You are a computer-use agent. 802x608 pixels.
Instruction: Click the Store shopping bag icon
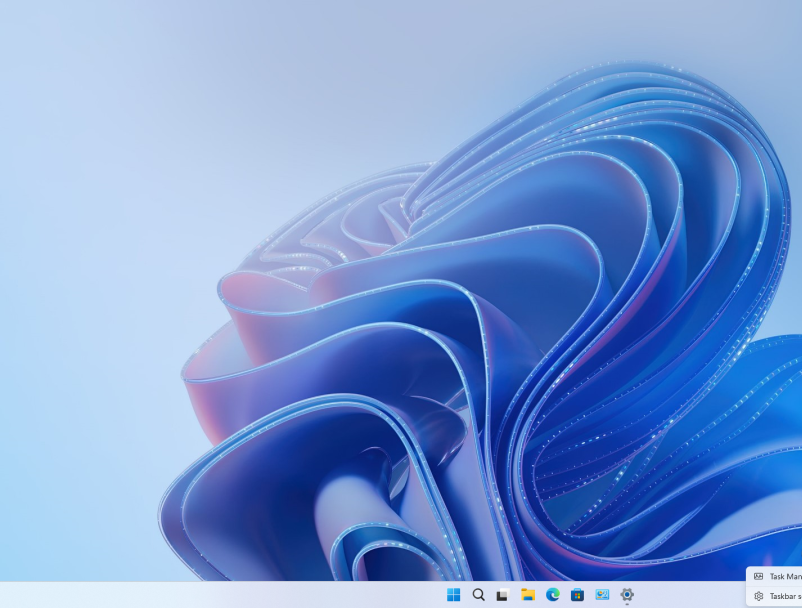click(578, 595)
